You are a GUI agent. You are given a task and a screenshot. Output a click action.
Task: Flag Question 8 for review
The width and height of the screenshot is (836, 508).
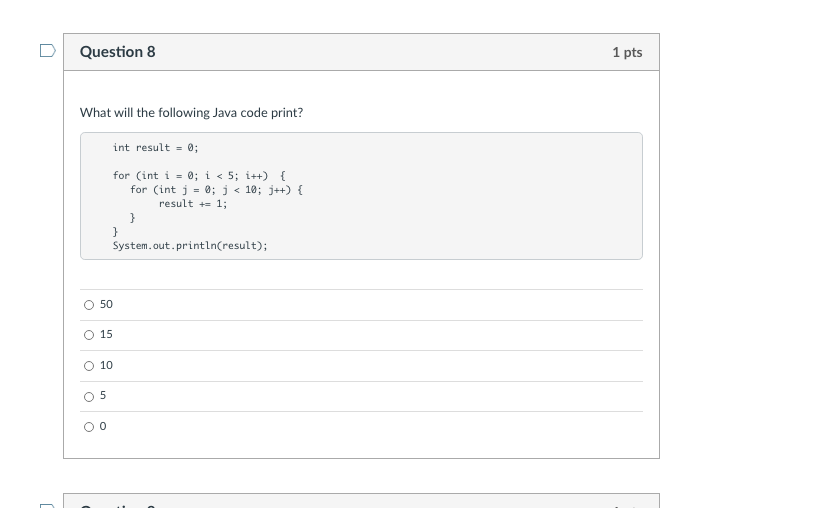tap(47, 51)
